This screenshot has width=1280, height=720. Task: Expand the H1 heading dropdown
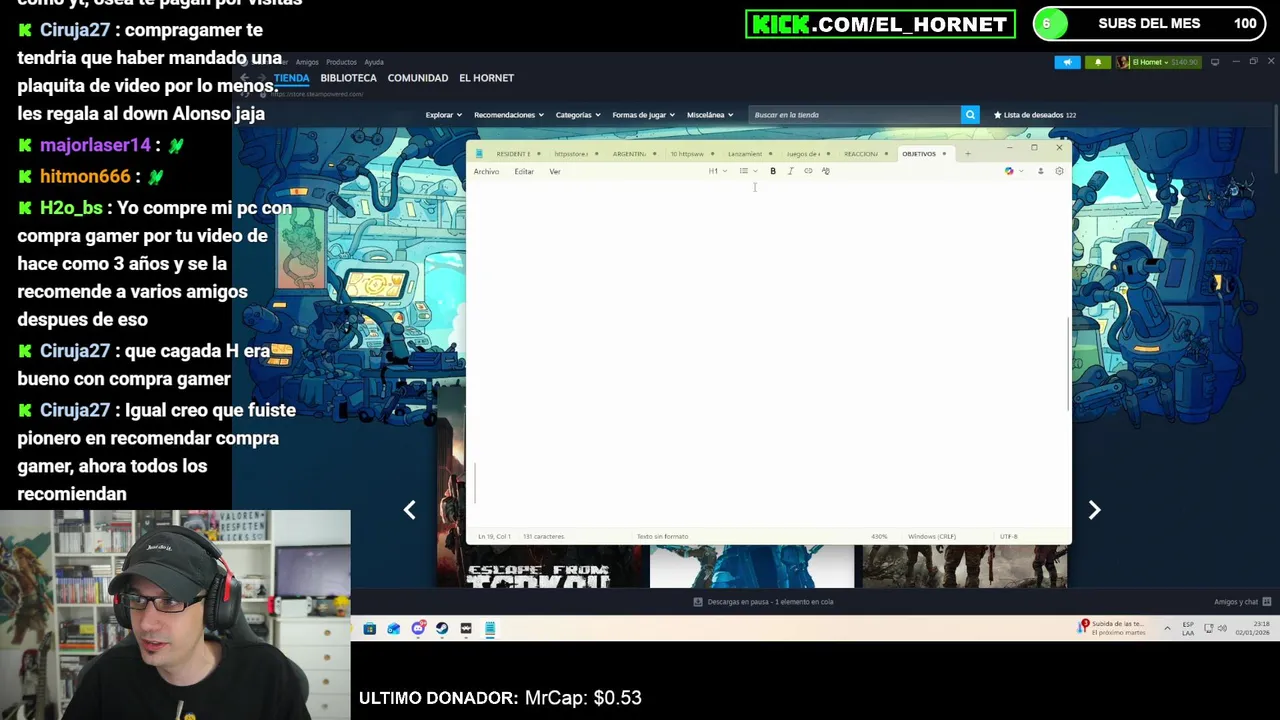[718, 171]
